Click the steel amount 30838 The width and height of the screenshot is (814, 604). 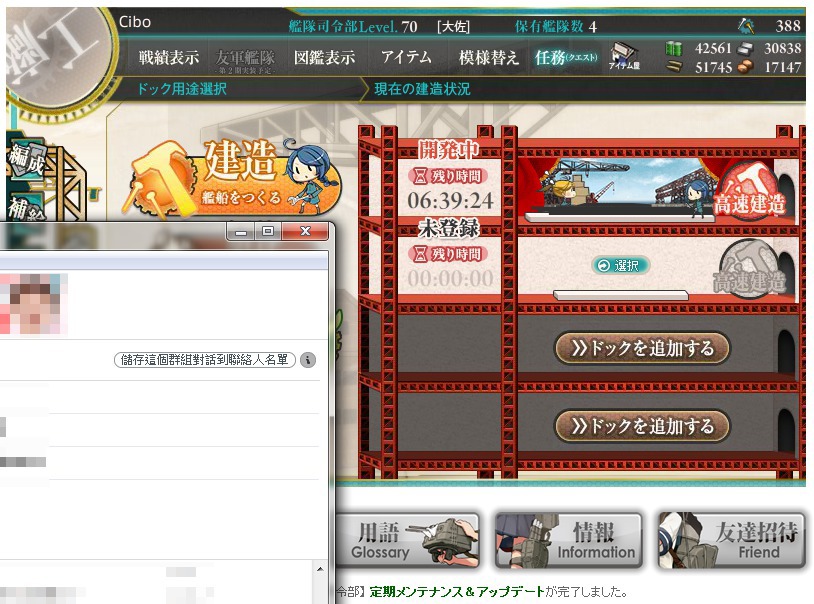tap(782, 48)
